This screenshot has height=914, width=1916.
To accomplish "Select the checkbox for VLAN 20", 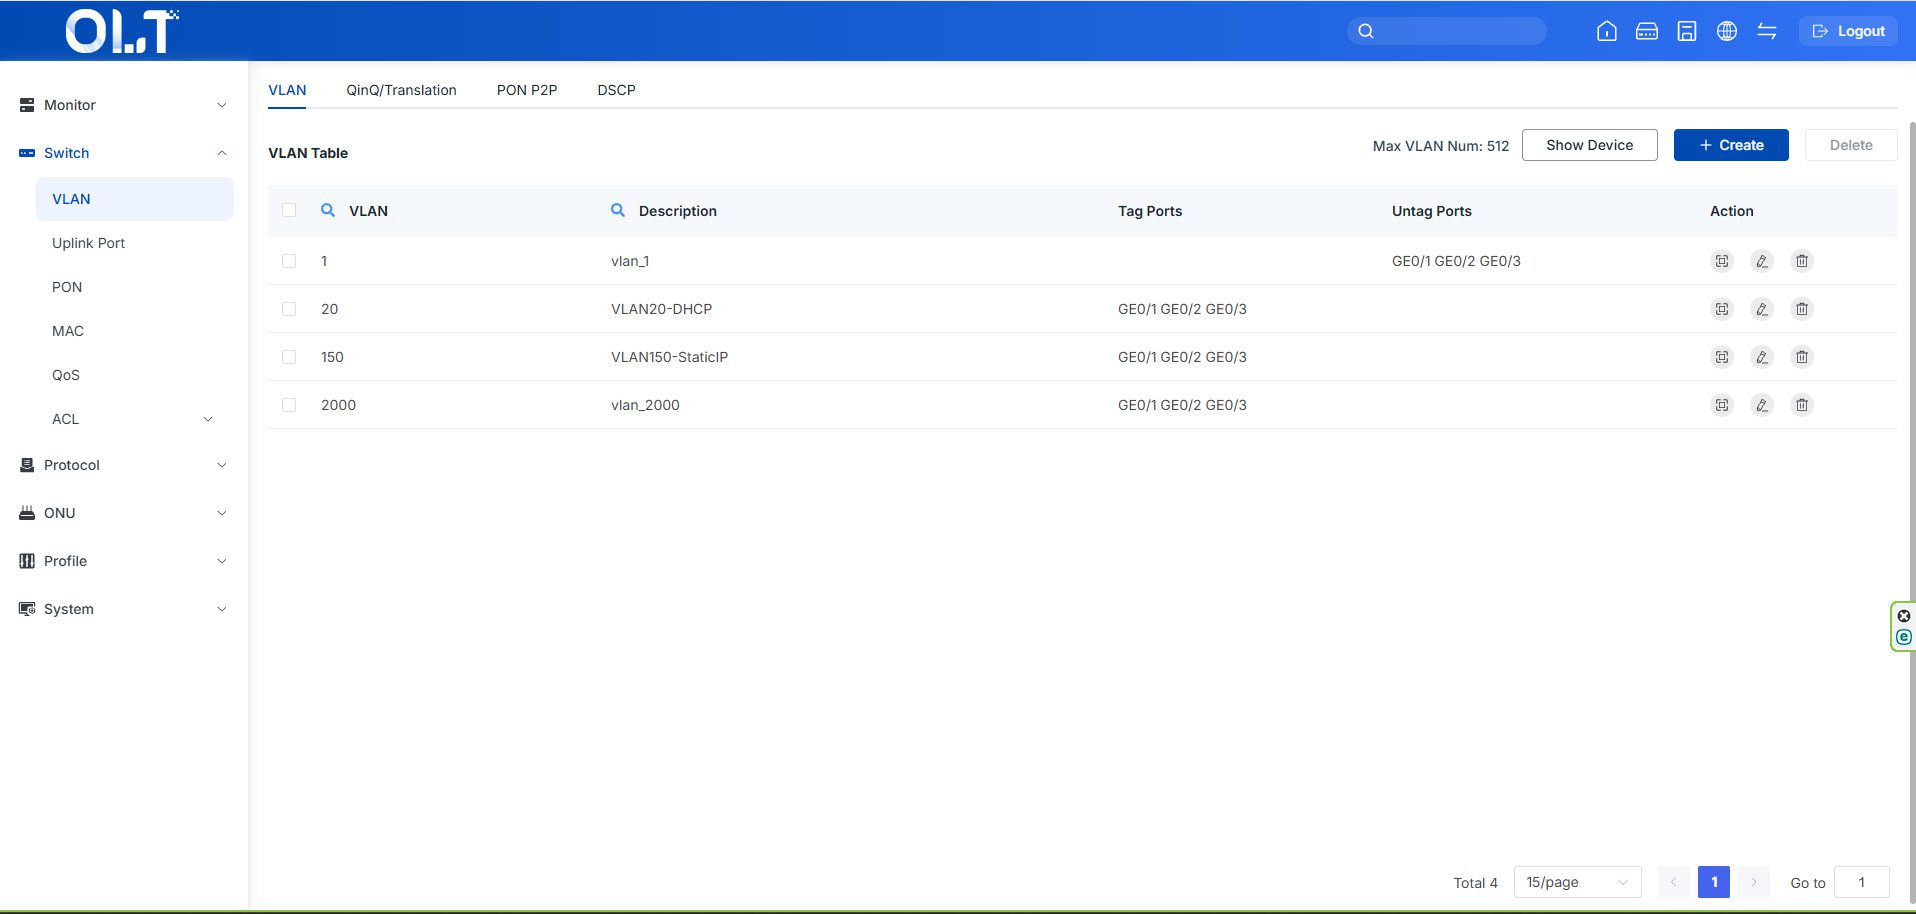I will (x=289, y=309).
